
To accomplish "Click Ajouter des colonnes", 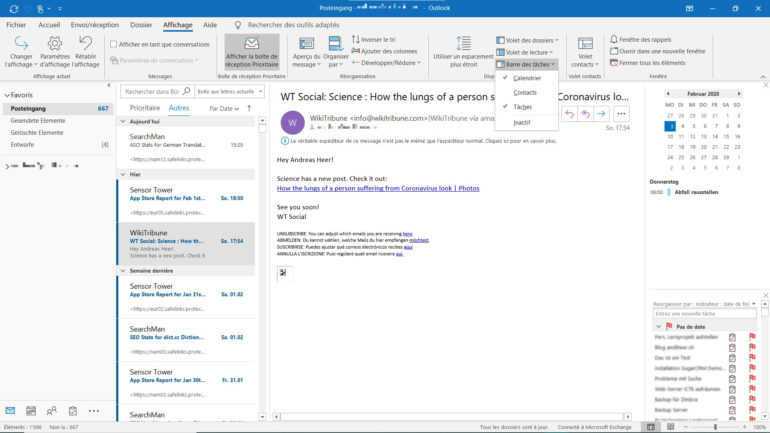I will pos(385,51).
